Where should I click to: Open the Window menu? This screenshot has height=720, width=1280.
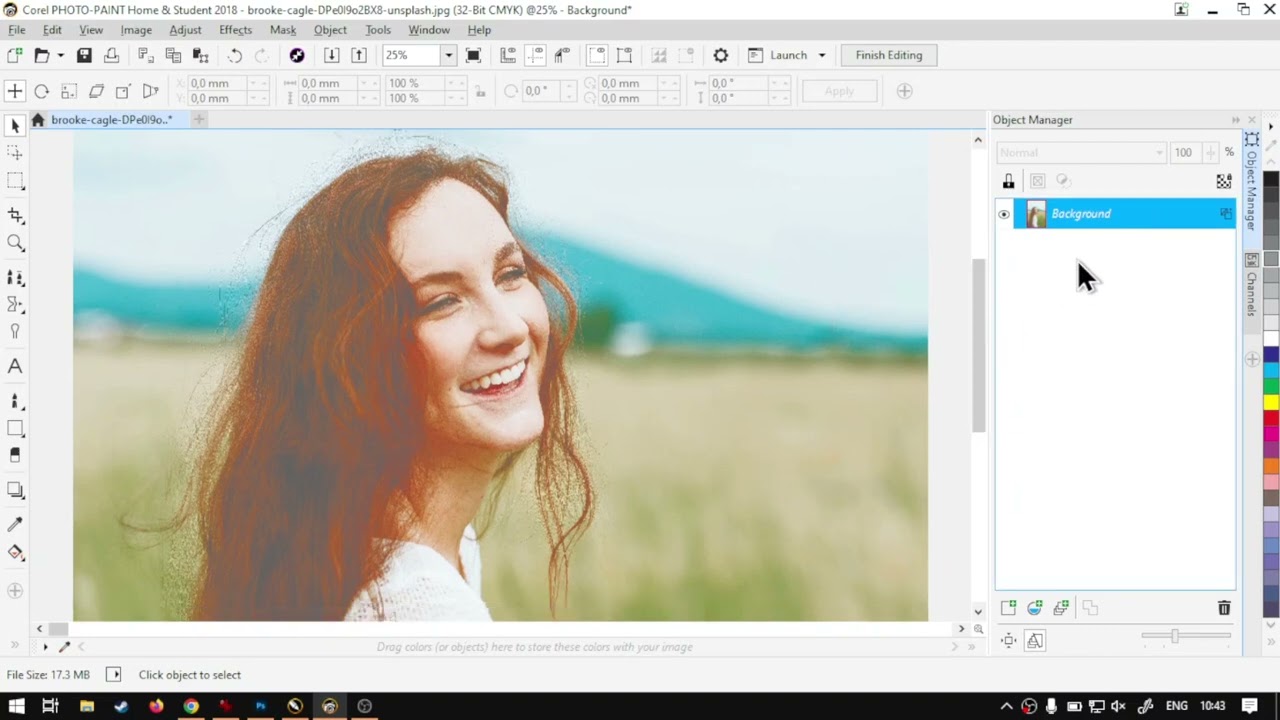coord(429,30)
